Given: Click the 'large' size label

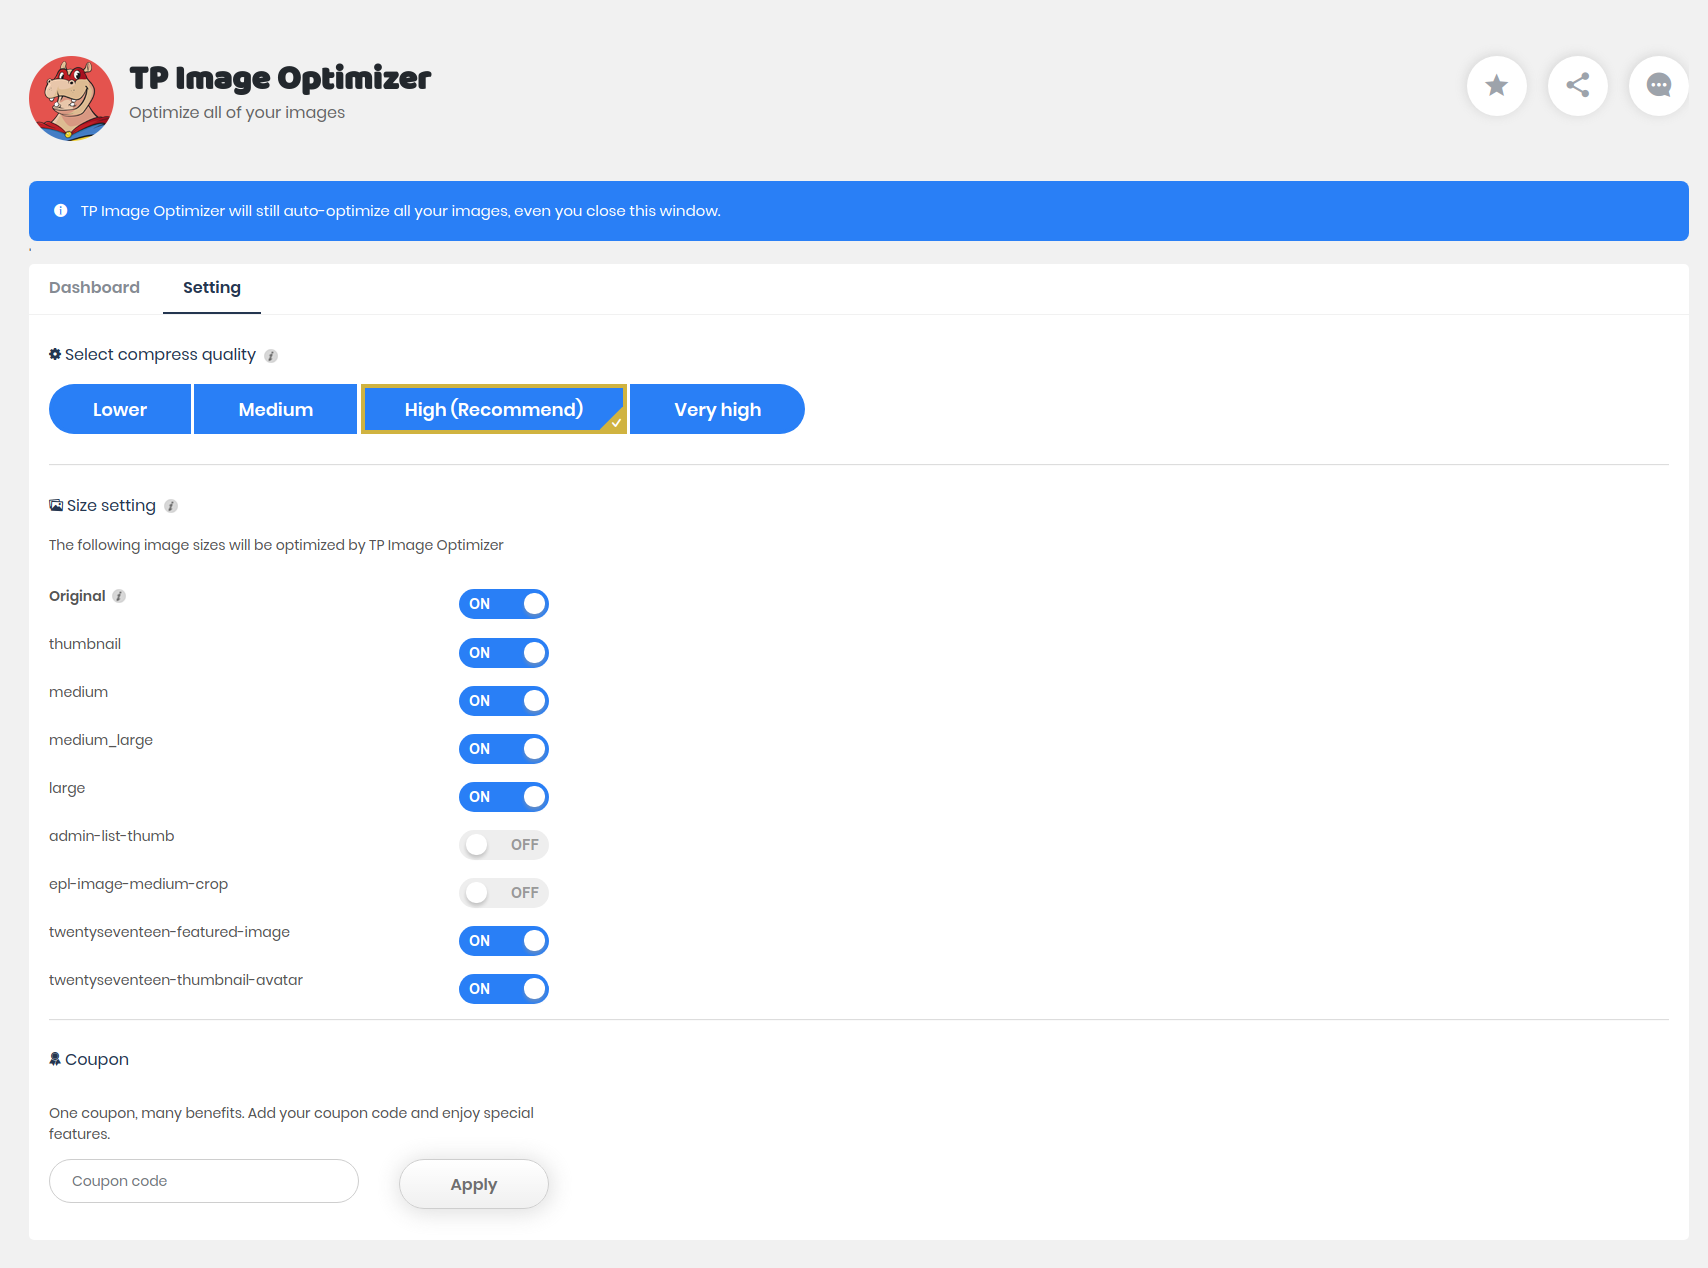Looking at the screenshot, I should pos(67,788).
